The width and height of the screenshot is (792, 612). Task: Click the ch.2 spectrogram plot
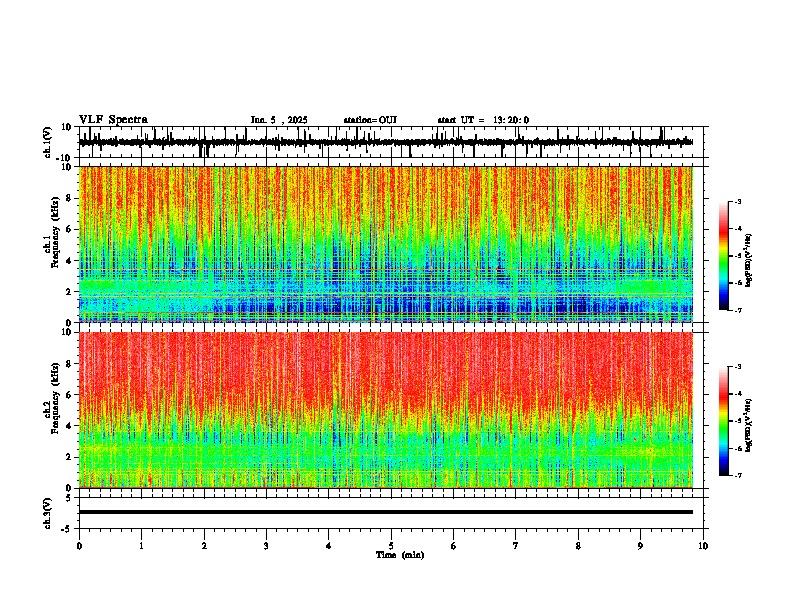click(x=386, y=410)
